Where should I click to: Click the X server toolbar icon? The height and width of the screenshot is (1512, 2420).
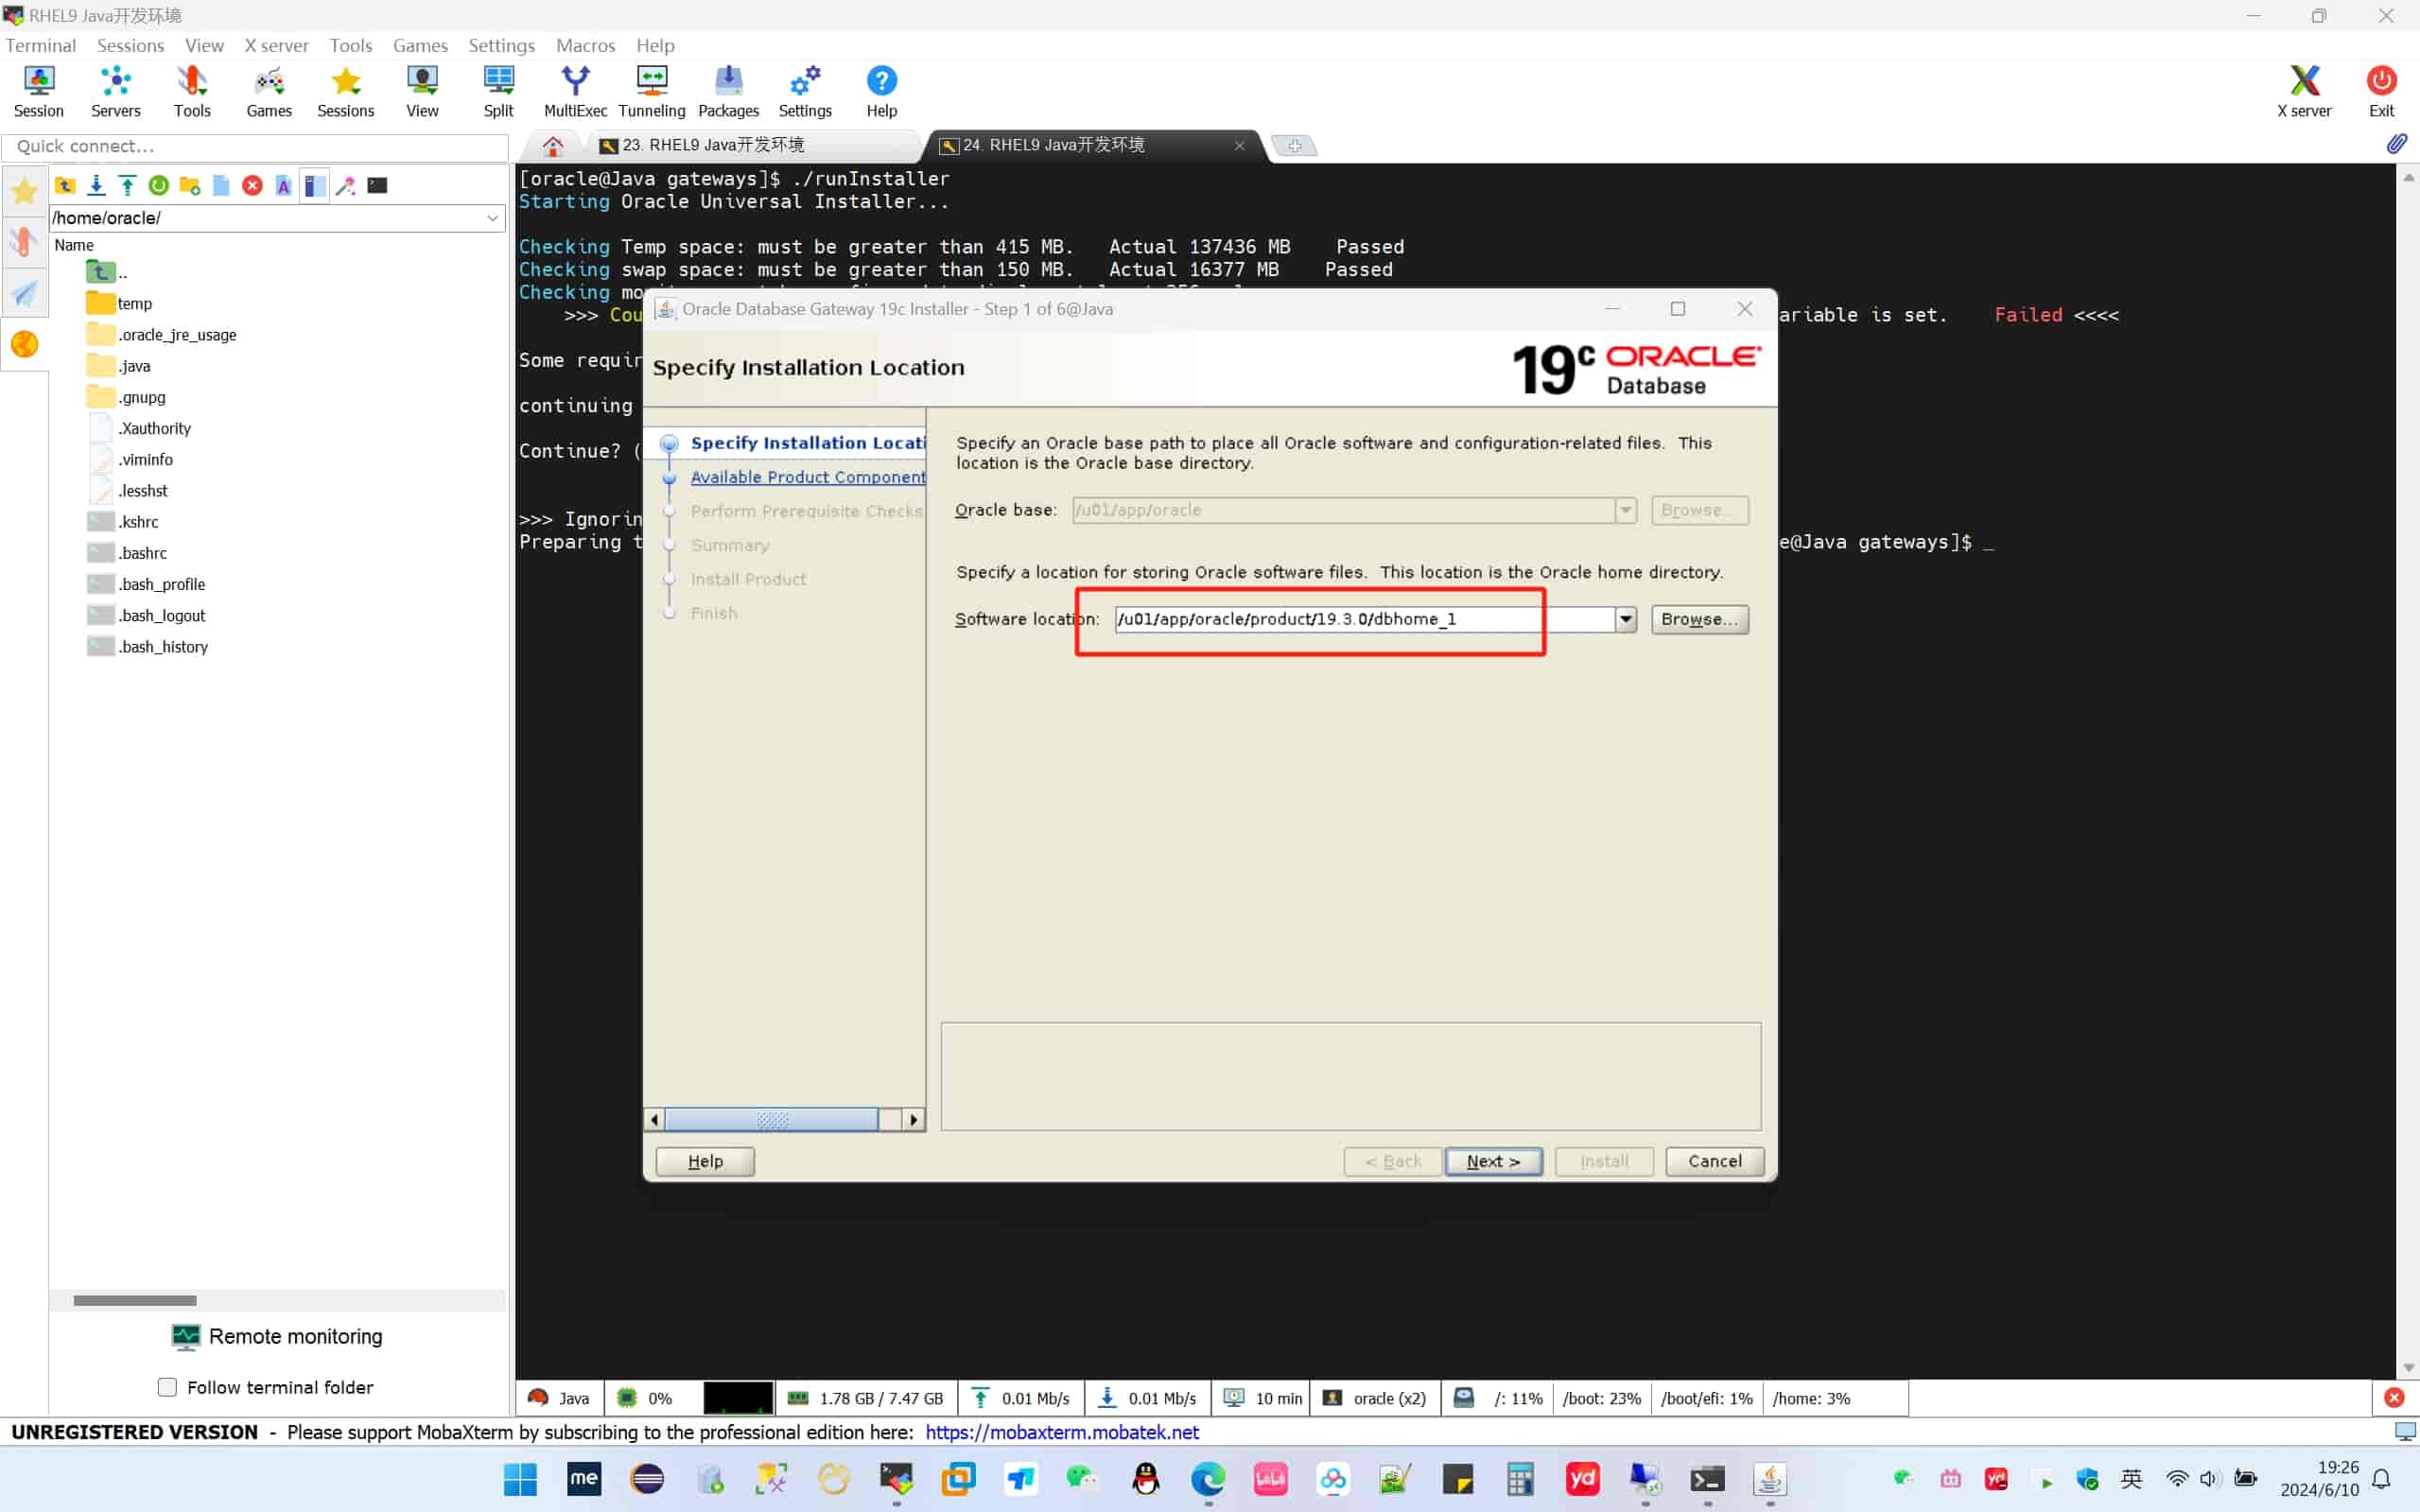[2304, 91]
